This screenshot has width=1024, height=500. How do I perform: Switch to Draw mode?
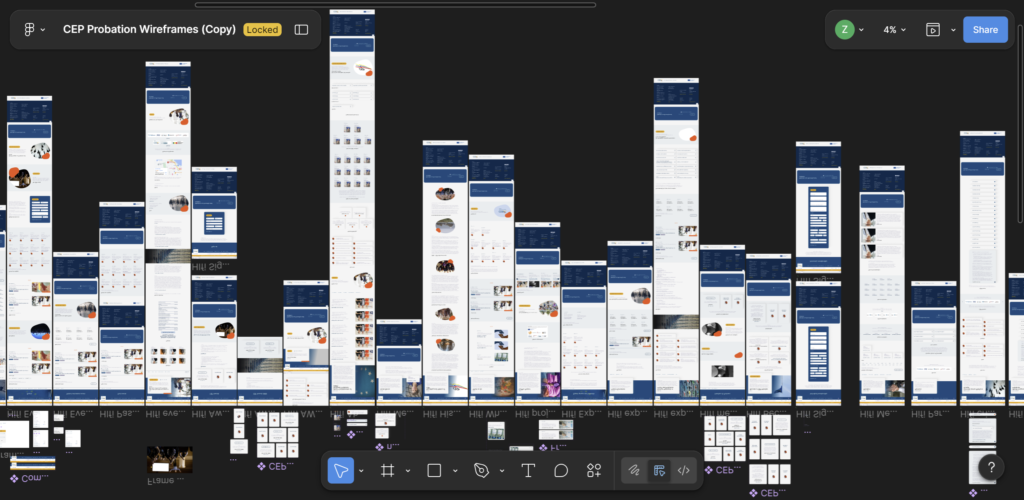click(x=633, y=471)
